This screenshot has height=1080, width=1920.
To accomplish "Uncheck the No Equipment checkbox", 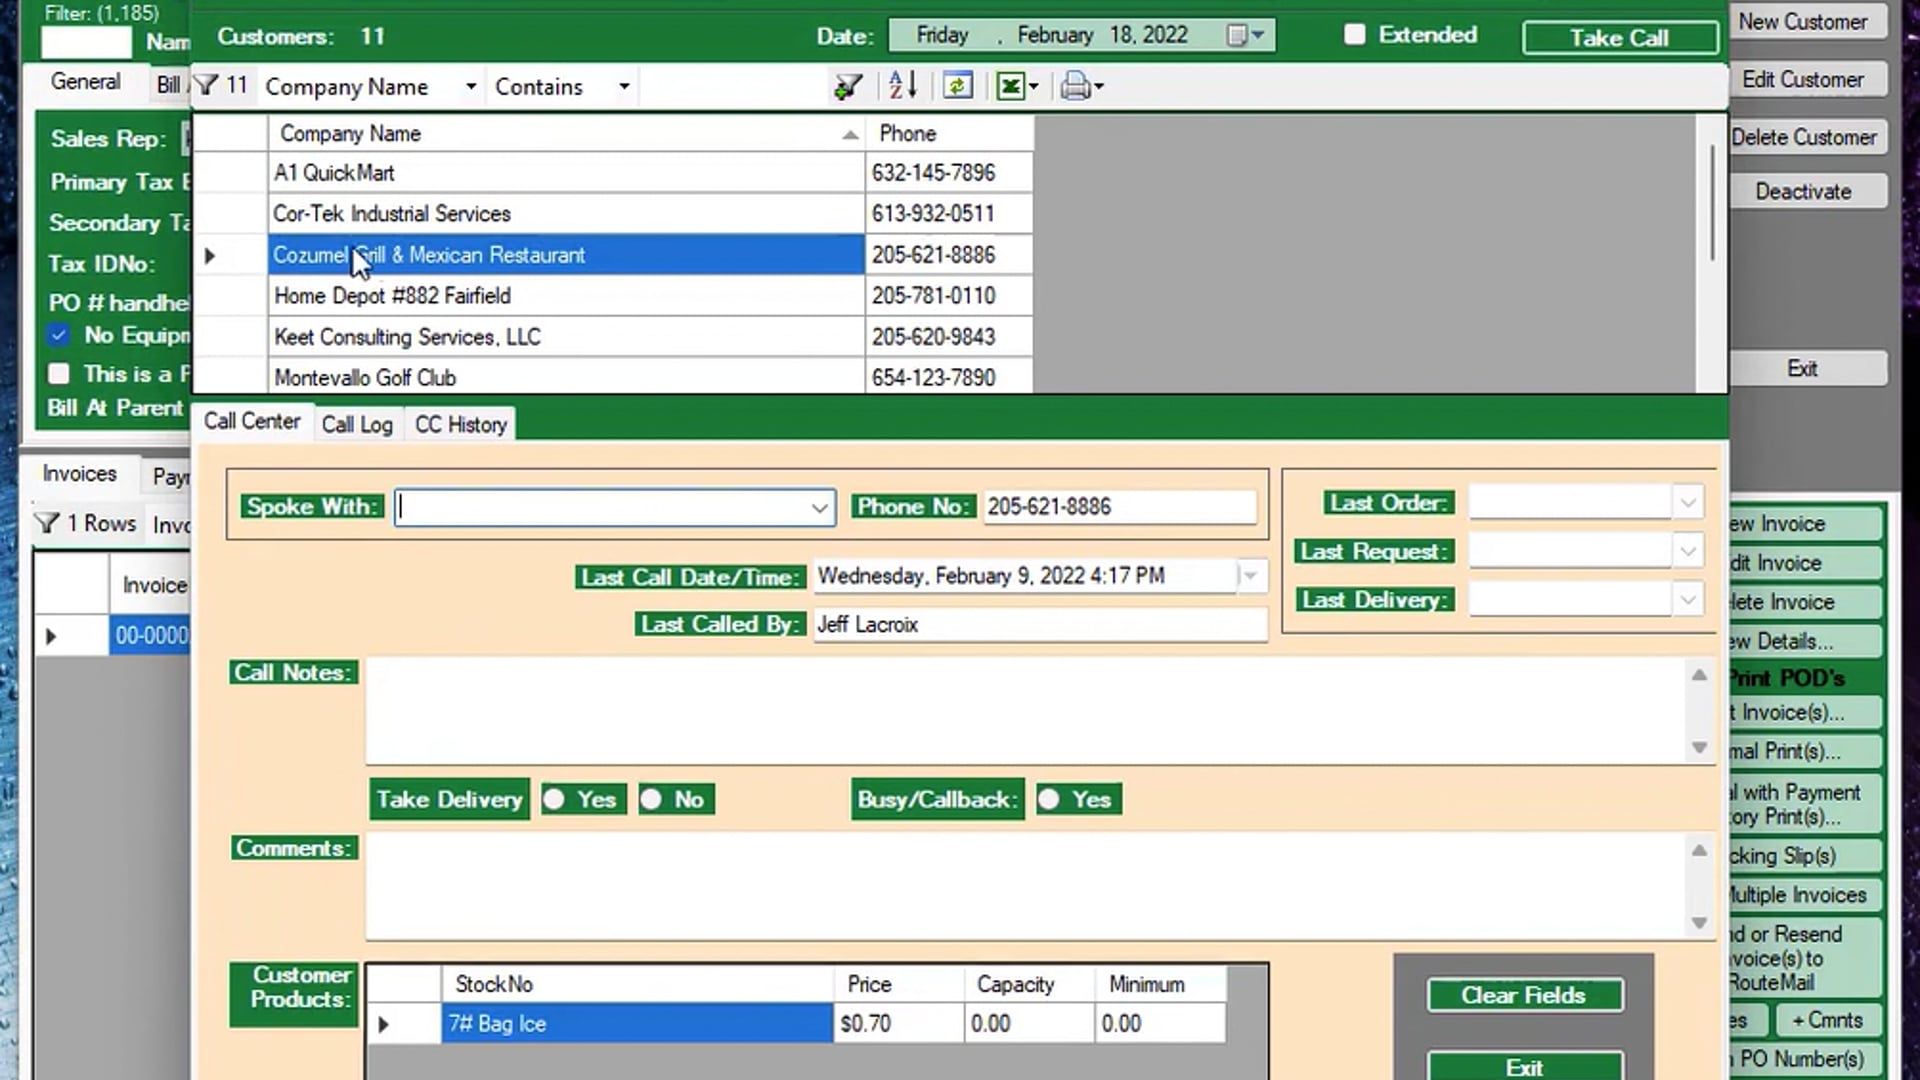I will (x=59, y=335).
